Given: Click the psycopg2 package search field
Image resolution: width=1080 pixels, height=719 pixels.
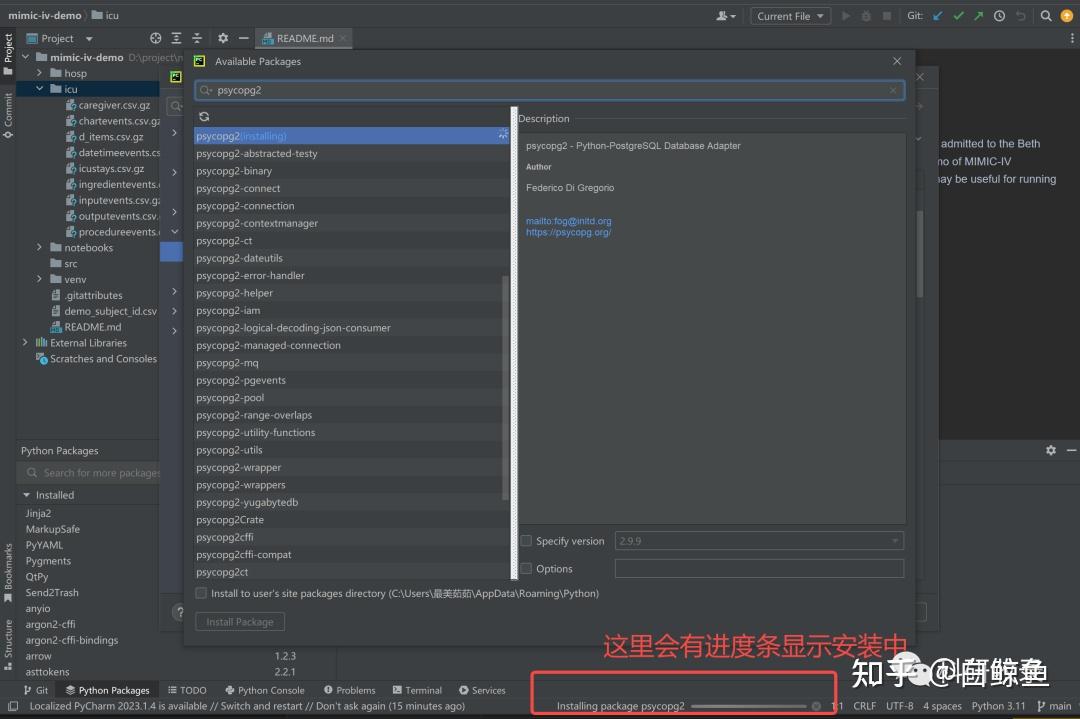Looking at the screenshot, I should 550,89.
